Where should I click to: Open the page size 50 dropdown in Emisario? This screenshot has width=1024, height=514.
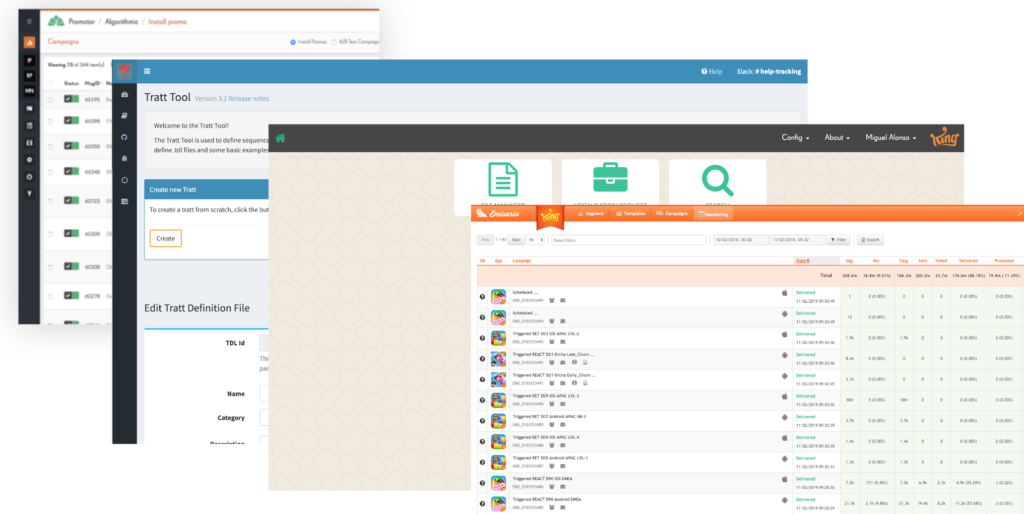pos(536,240)
